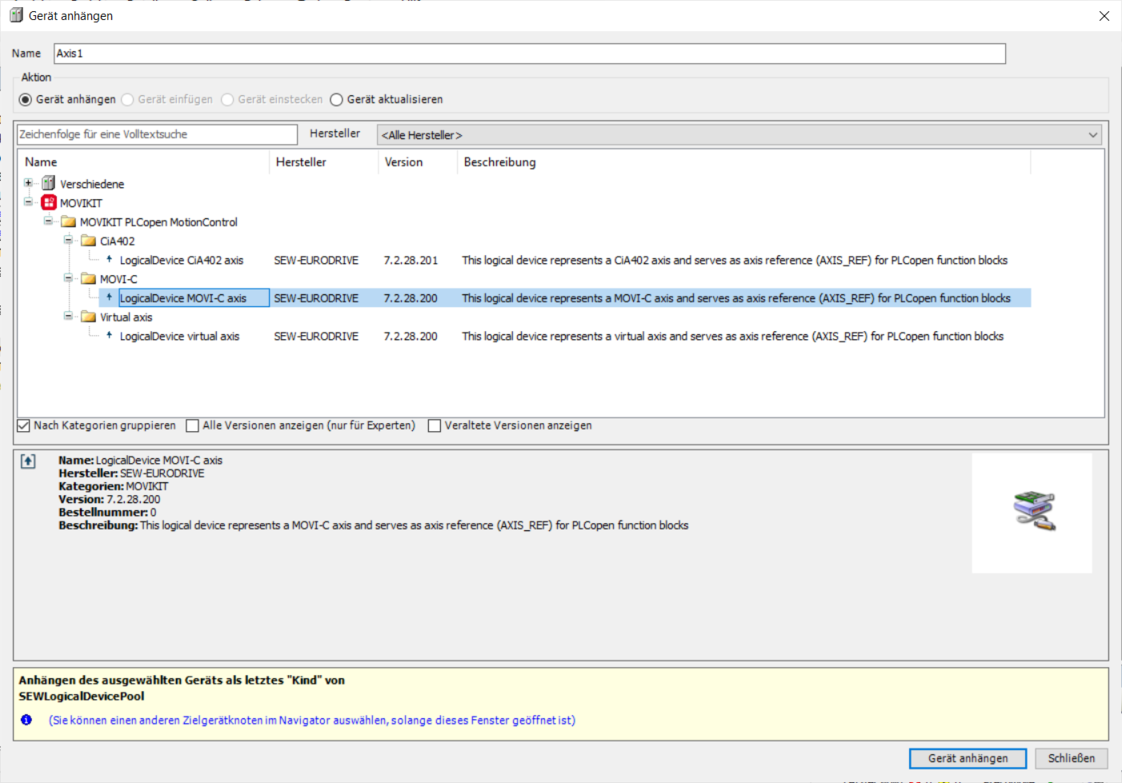1122x783 pixels.
Task: Sort list by Version column header
Action: click(x=404, y=162)
